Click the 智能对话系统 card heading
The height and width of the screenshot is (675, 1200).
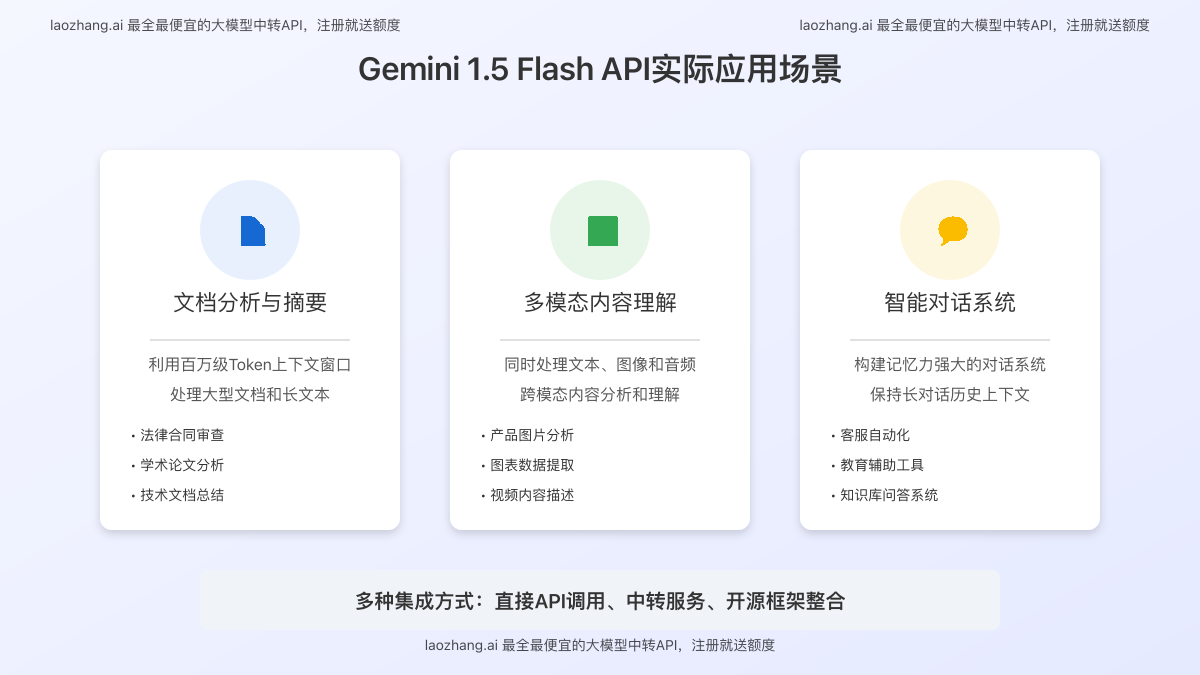point(950,303)
